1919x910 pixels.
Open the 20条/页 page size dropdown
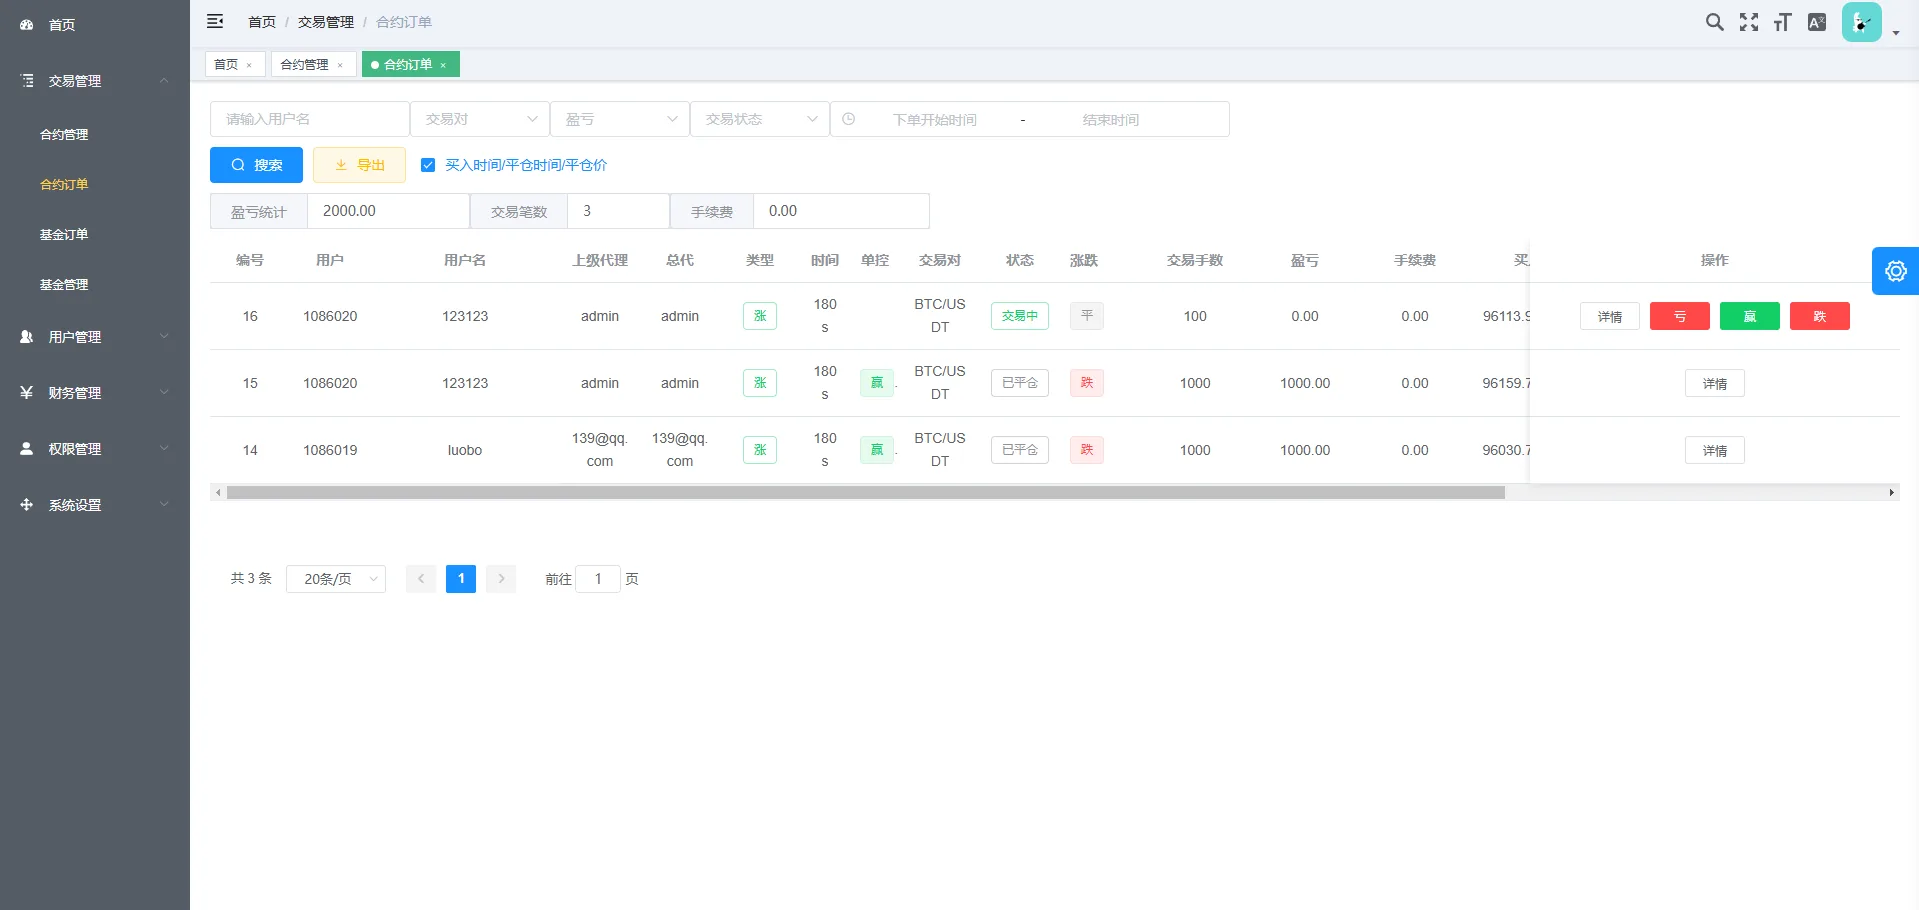(x=335, y=579)
